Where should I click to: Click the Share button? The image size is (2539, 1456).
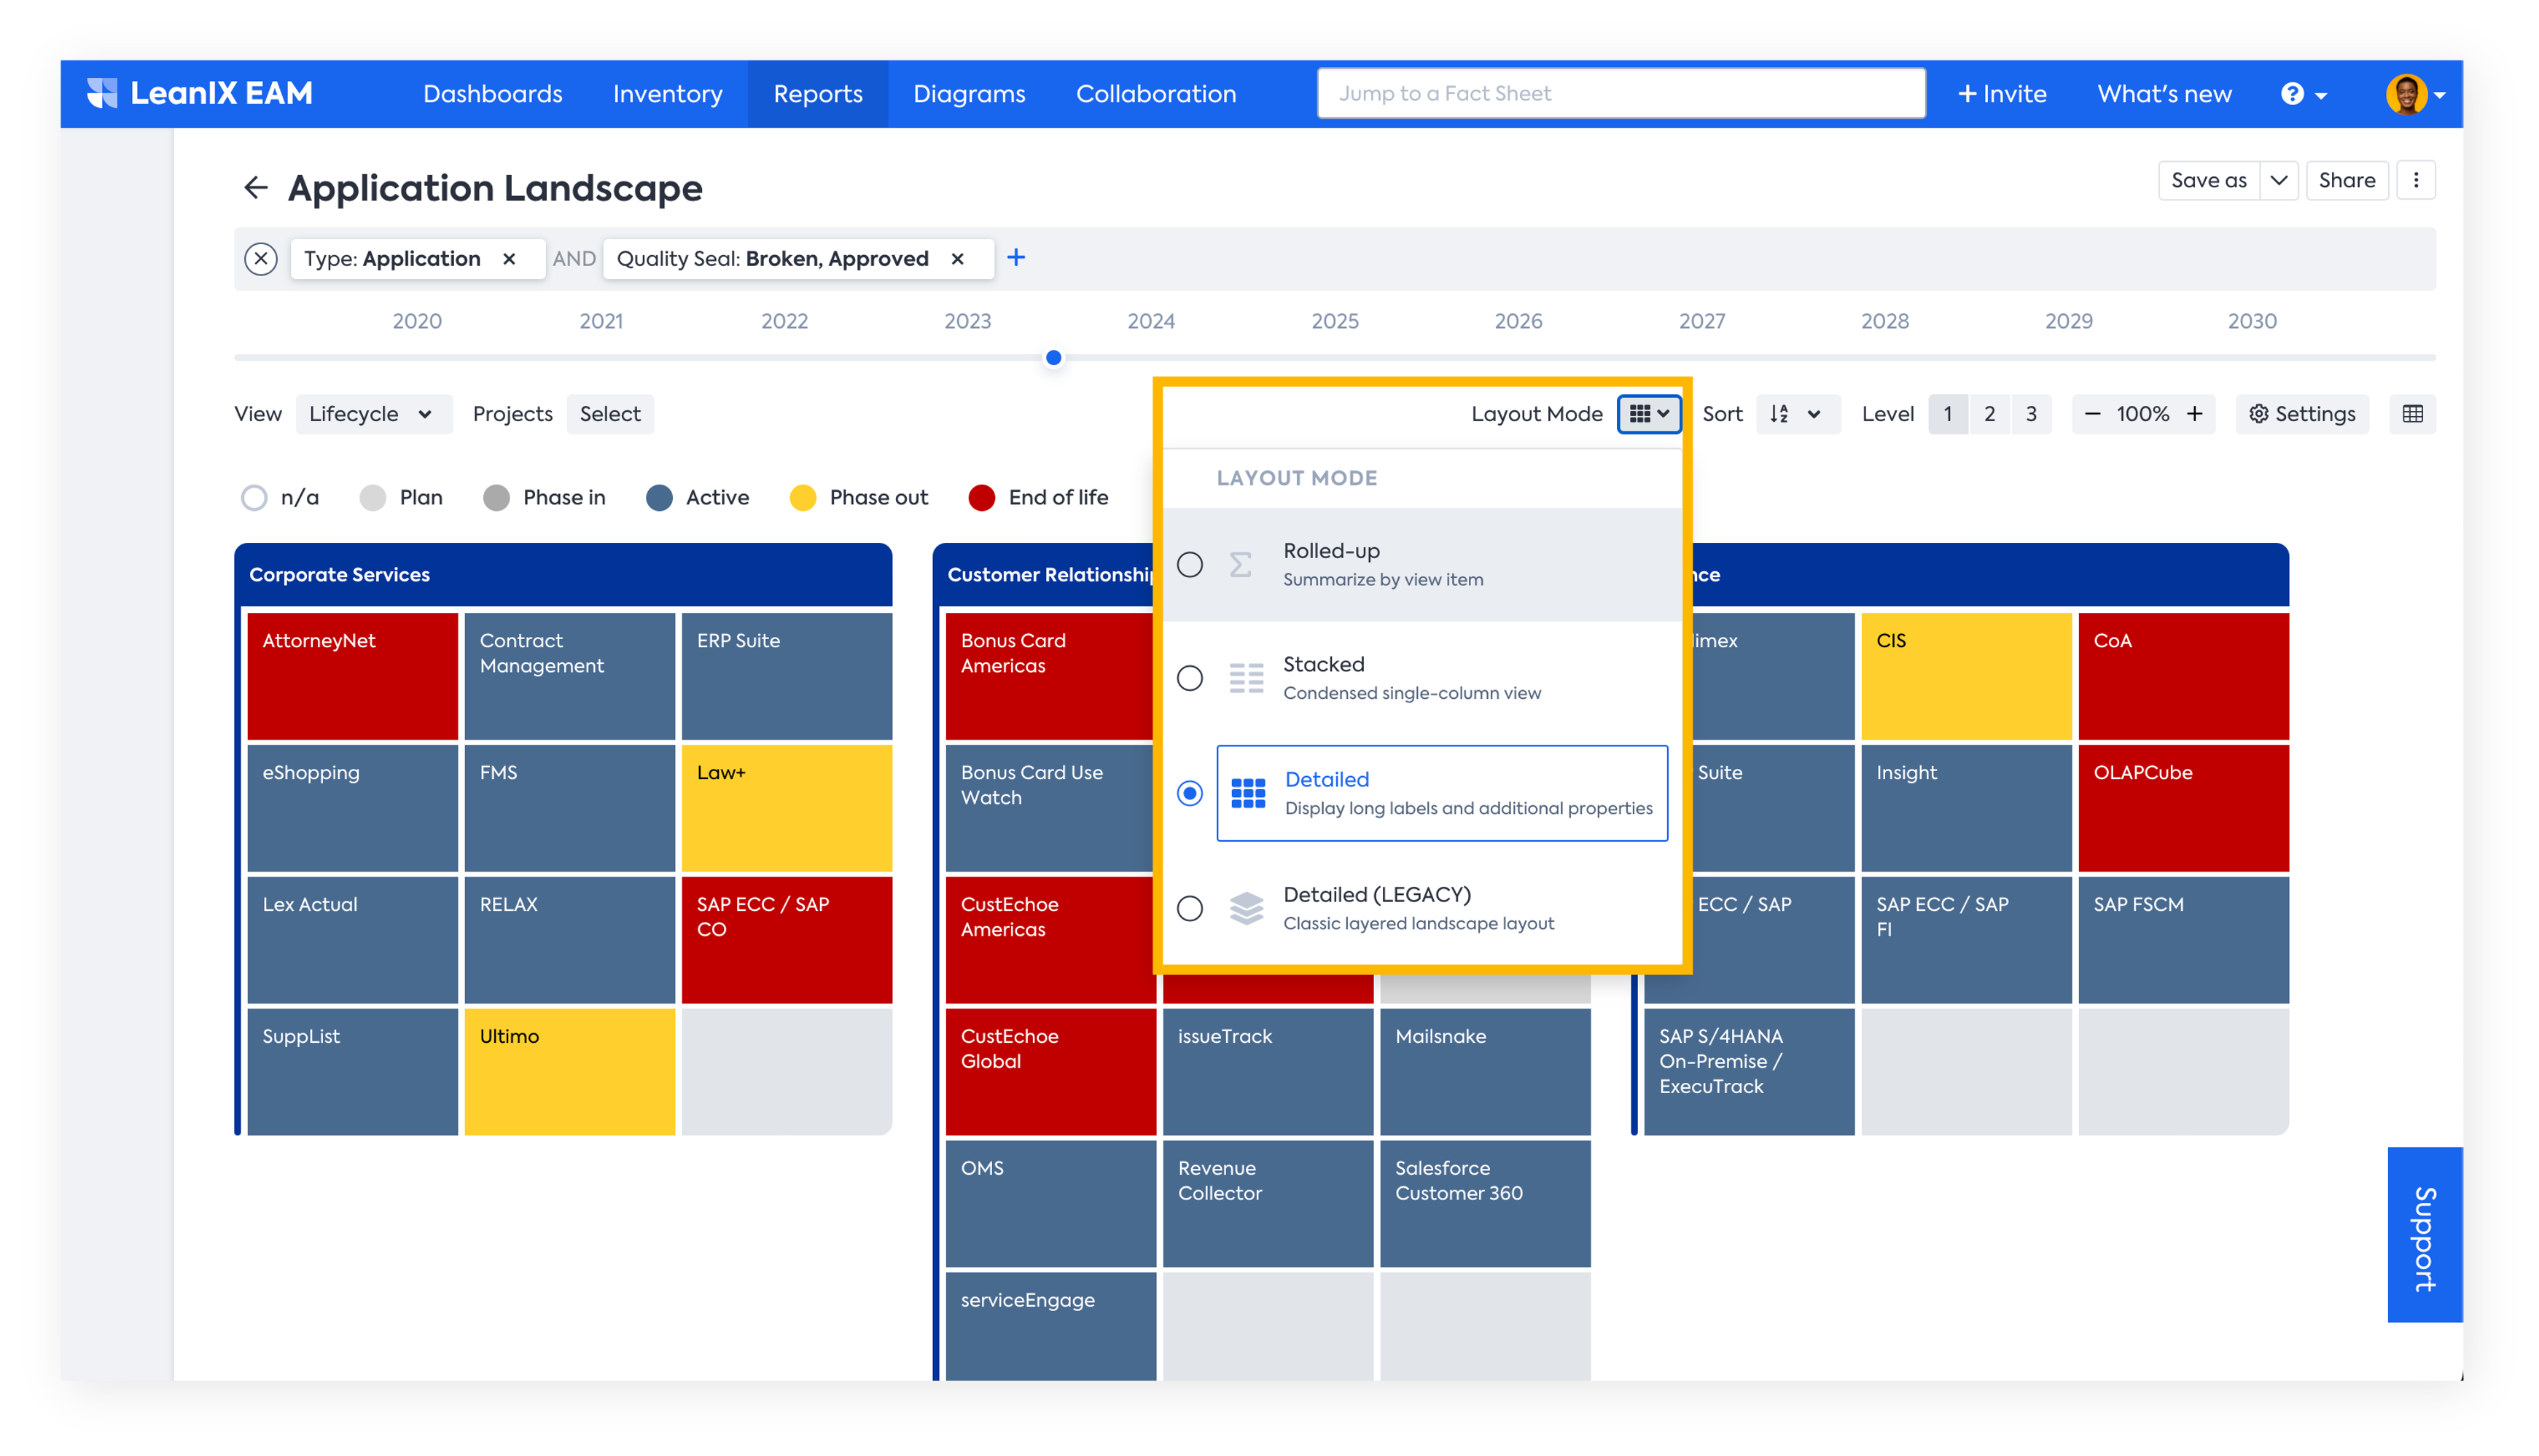coord(2346,180)
